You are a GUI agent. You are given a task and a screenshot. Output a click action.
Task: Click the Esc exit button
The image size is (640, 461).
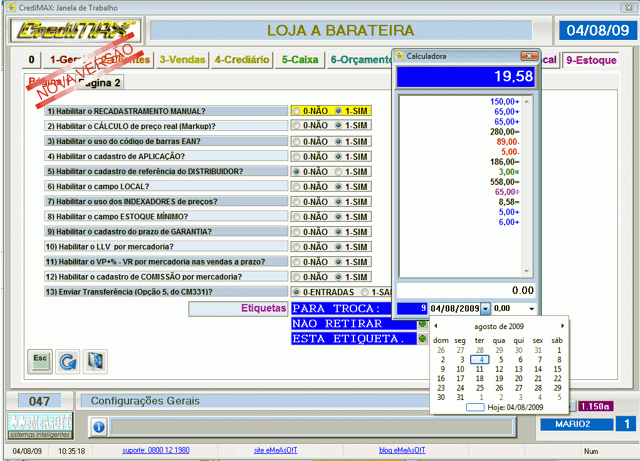[x=40, y=360]
